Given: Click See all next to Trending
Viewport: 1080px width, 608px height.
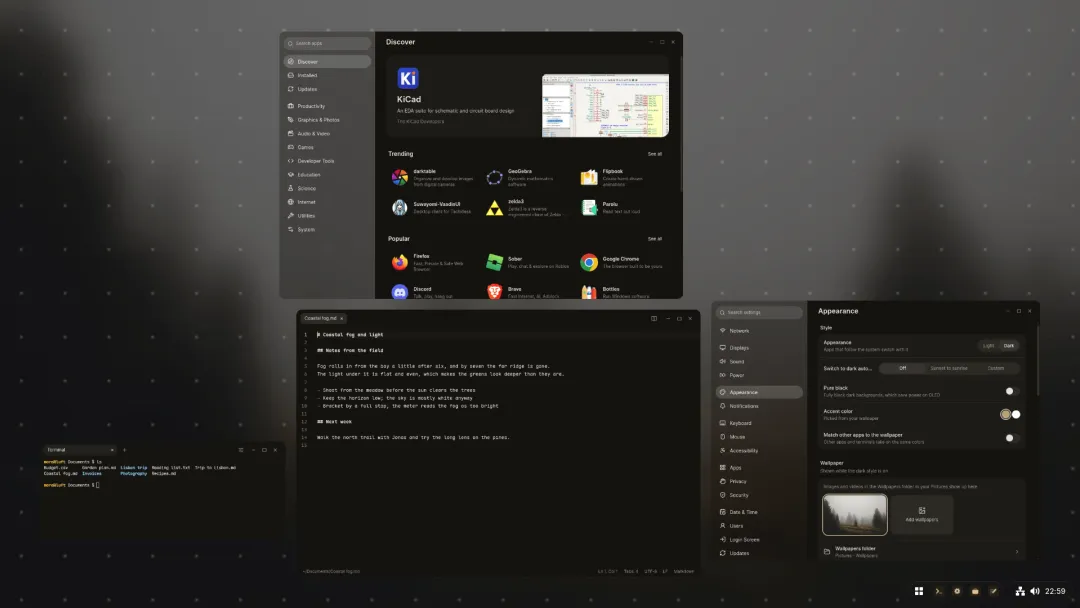Looking at the screenshot, I should [x=654, y=154].
